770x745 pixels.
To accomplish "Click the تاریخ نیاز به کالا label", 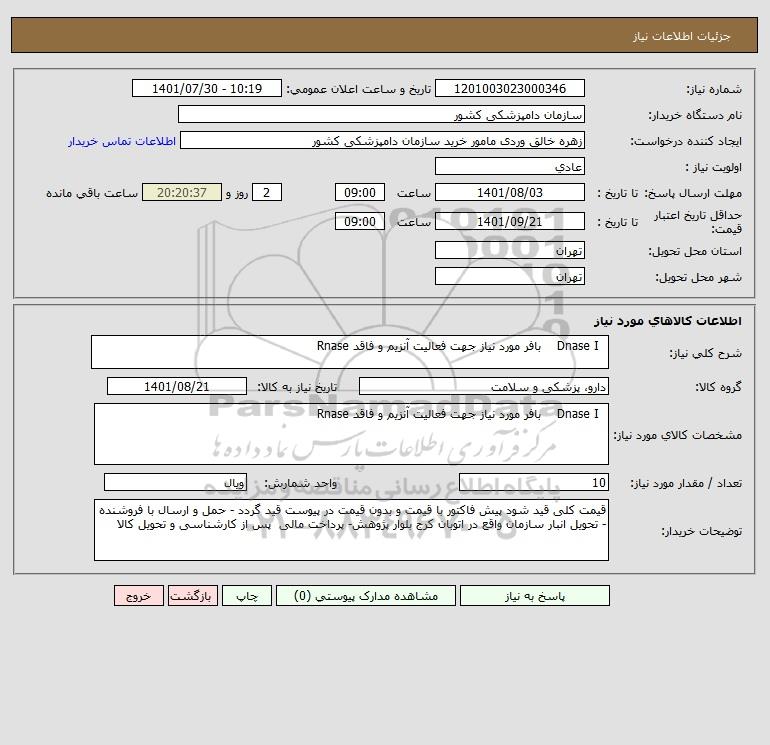I will point(297,387).
